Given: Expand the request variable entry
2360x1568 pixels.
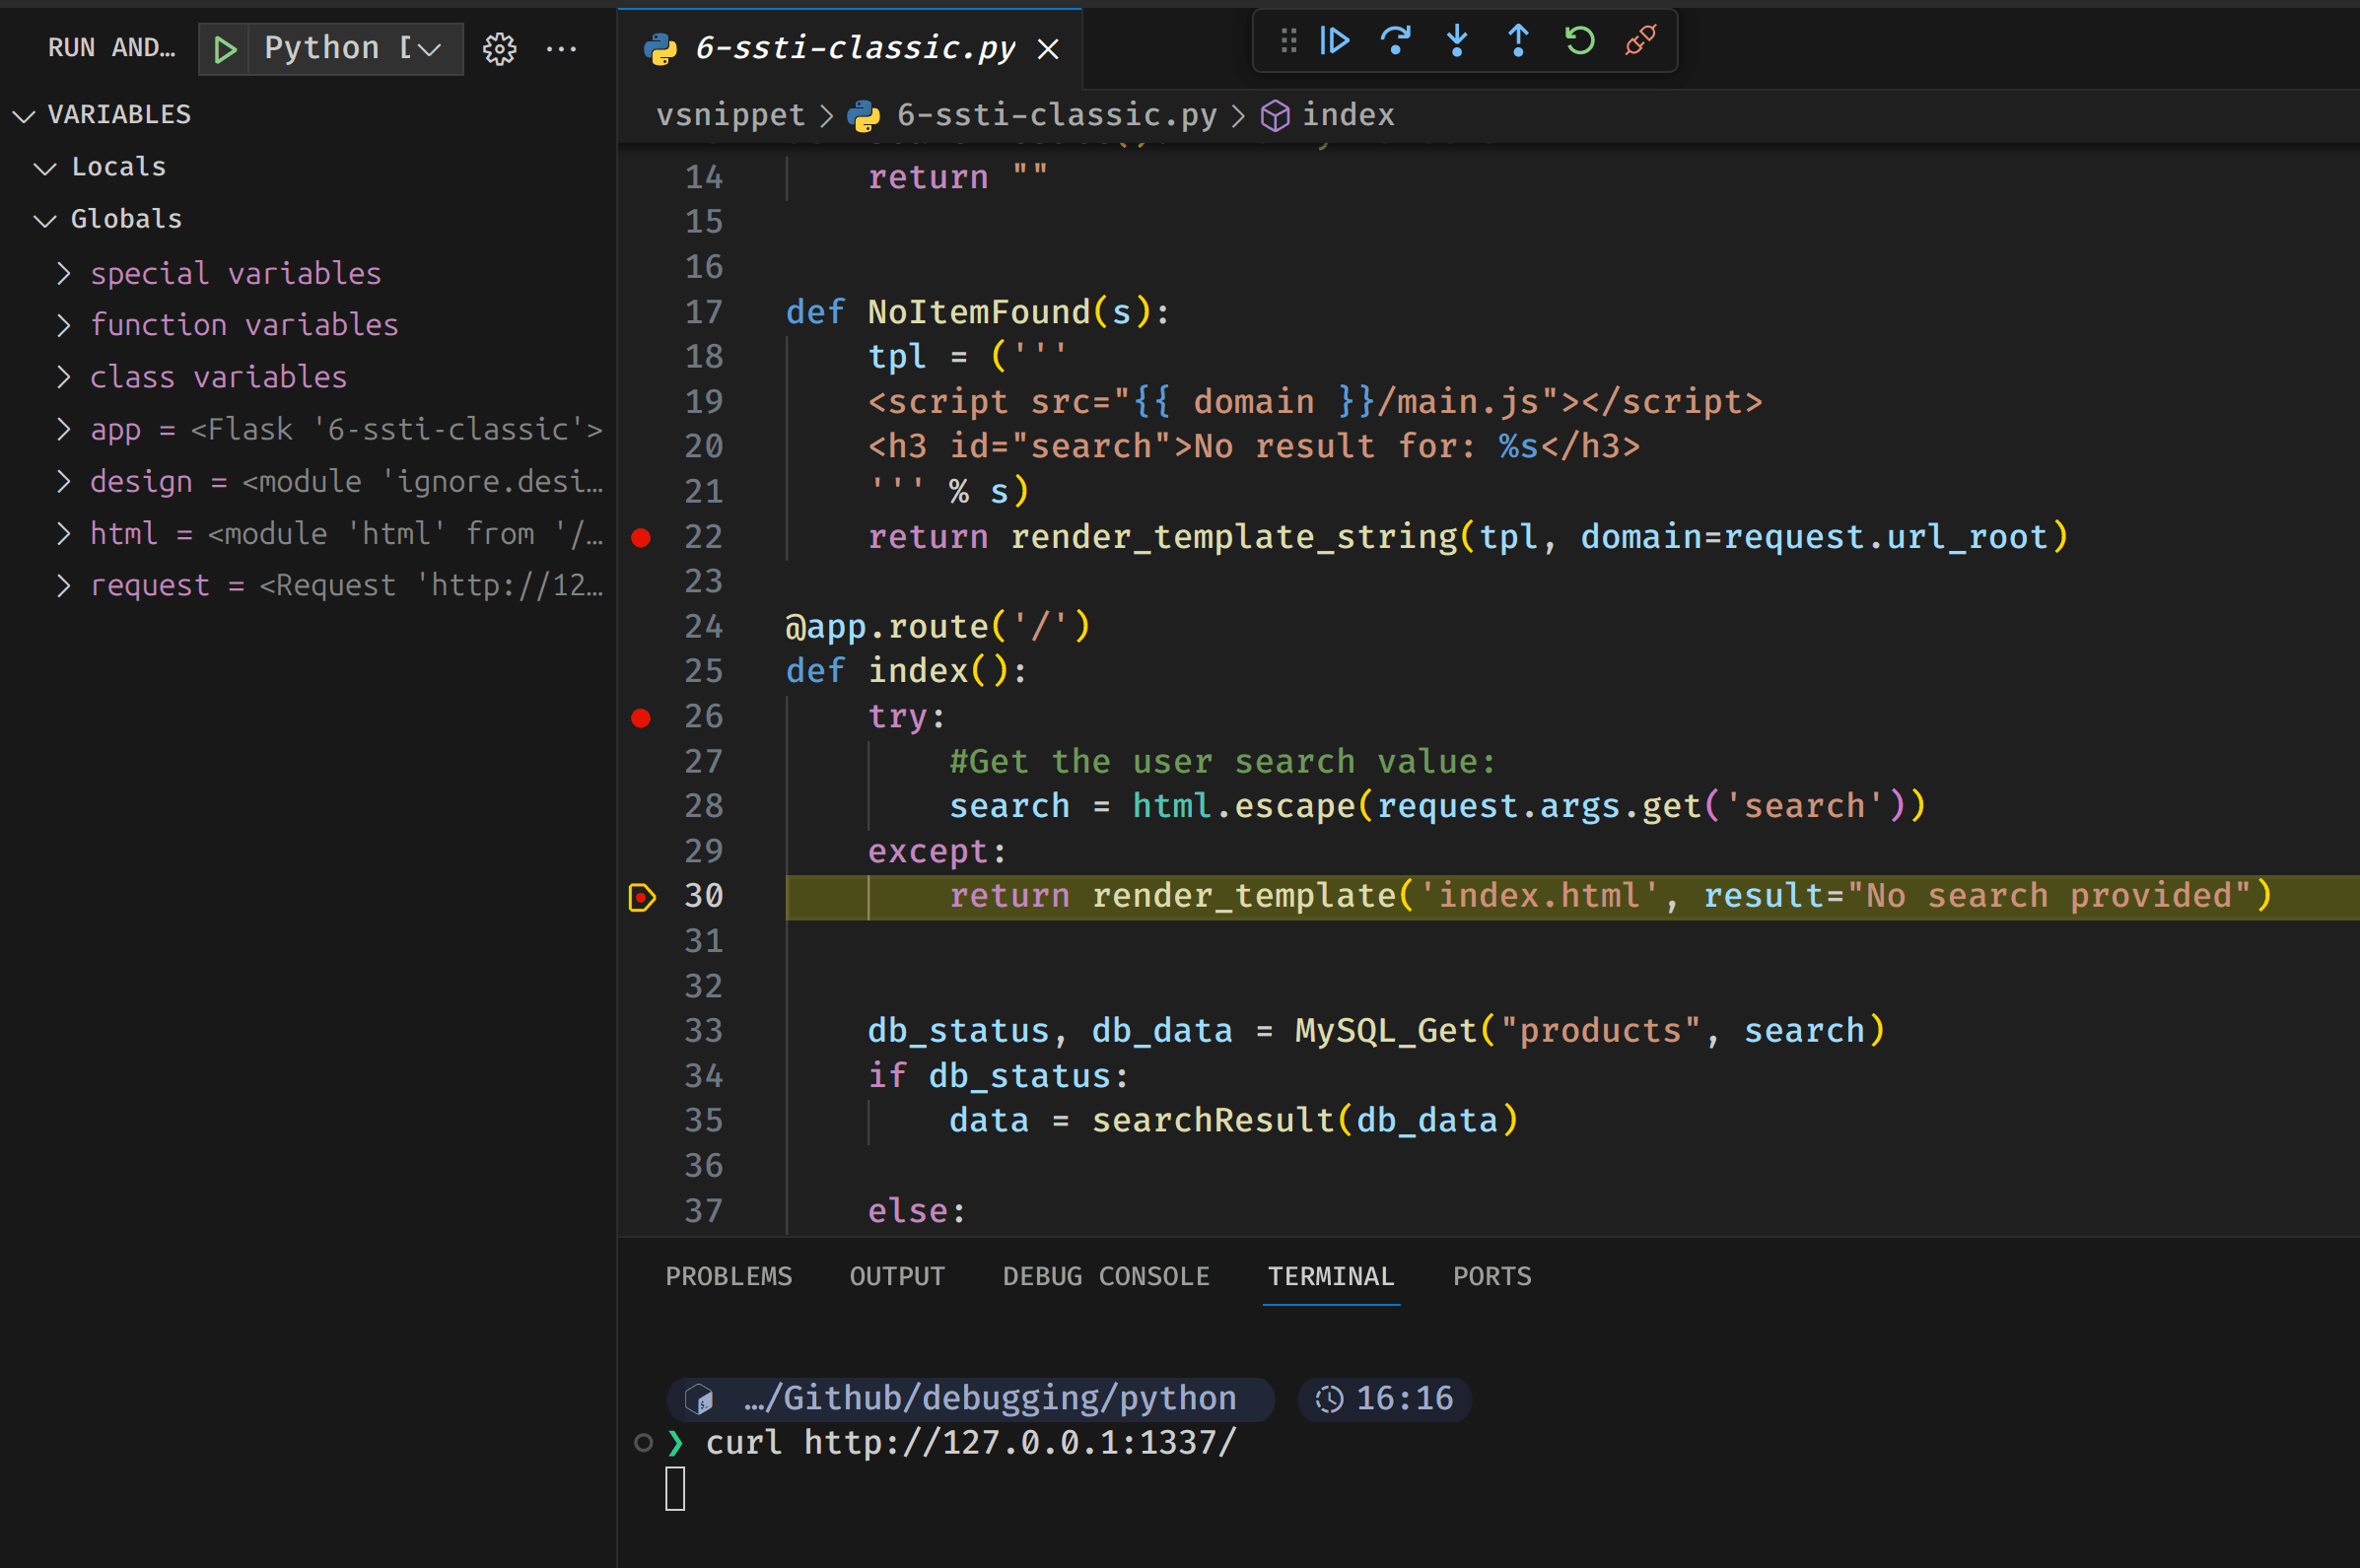Looking at the screenshot, I should click(64, 586).
